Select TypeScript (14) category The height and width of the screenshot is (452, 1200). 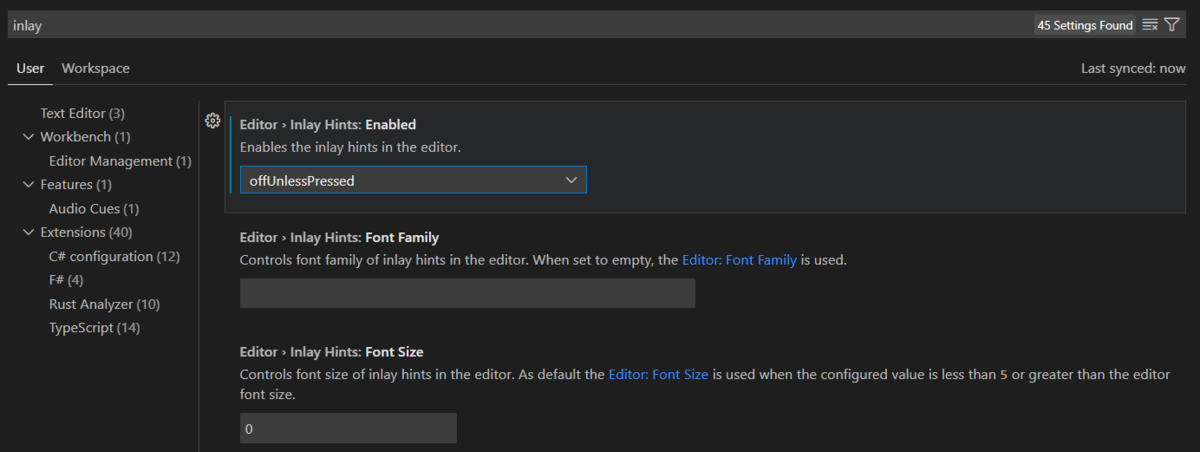tap(94, 328)
